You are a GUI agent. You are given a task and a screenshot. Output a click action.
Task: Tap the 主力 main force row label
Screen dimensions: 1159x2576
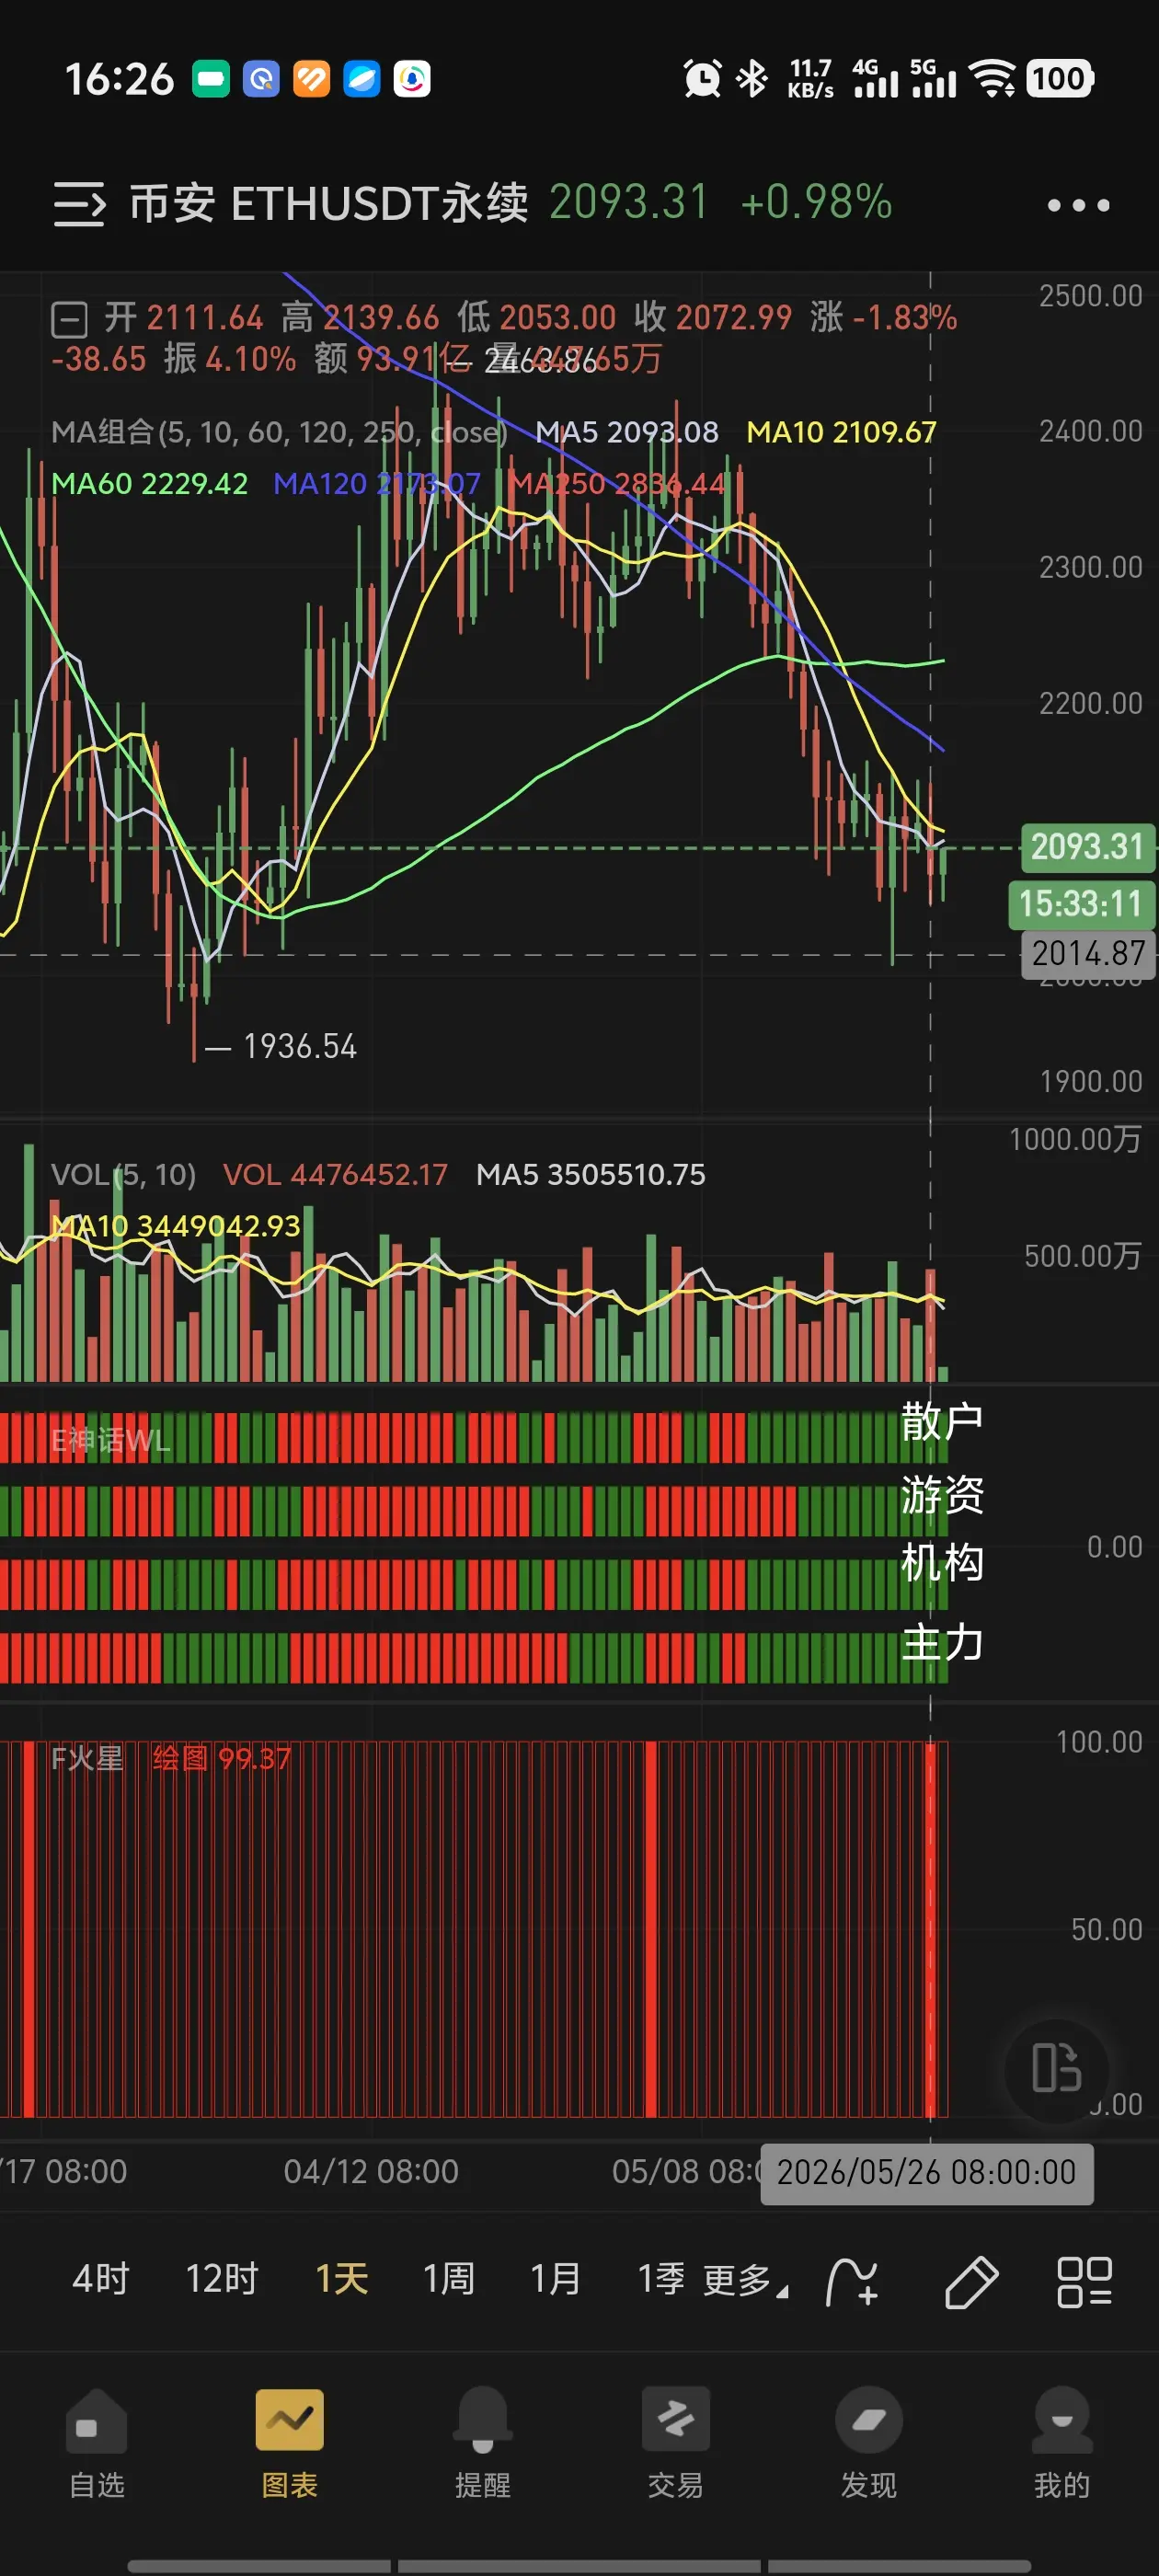click(941, 1643)
